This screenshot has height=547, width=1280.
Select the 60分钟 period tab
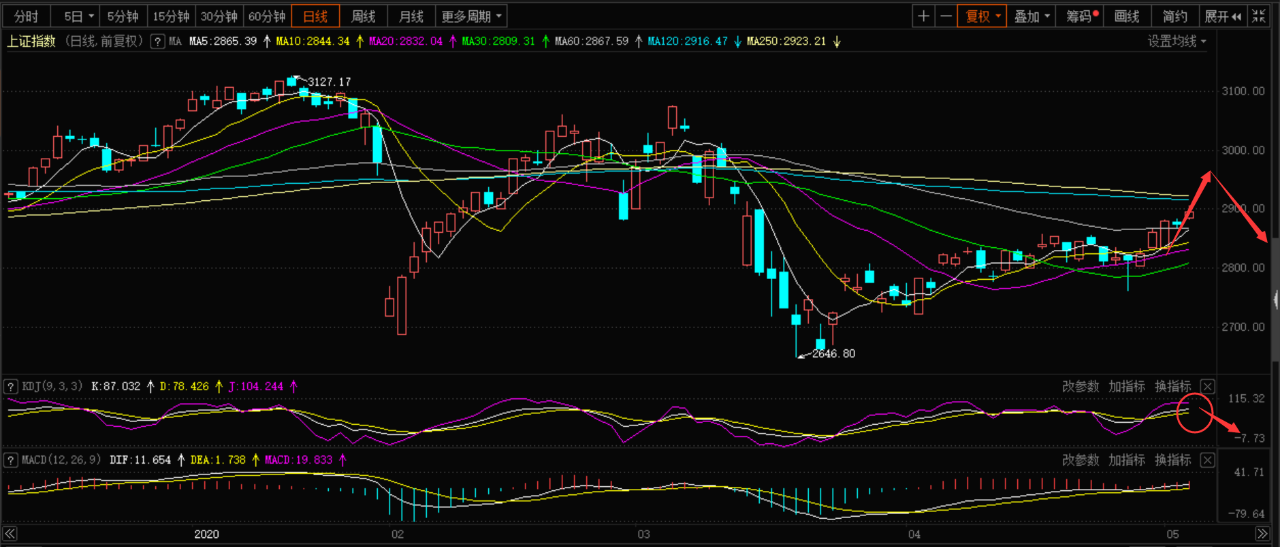coord(267,16)
